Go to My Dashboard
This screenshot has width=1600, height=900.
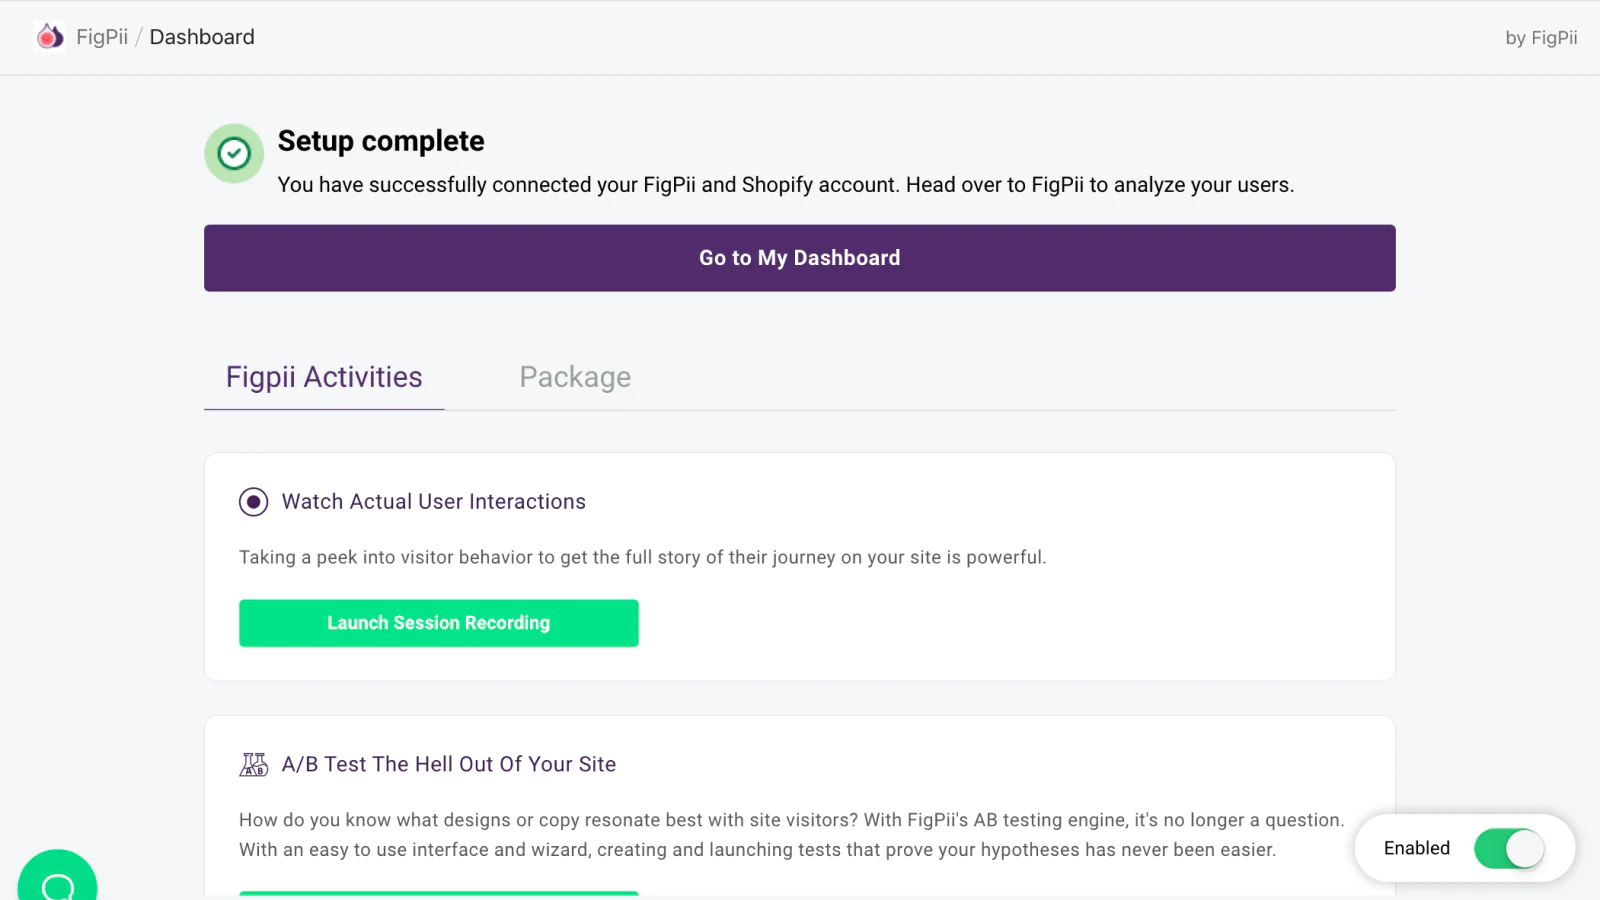pyautogui.click(x=800, y=258)
